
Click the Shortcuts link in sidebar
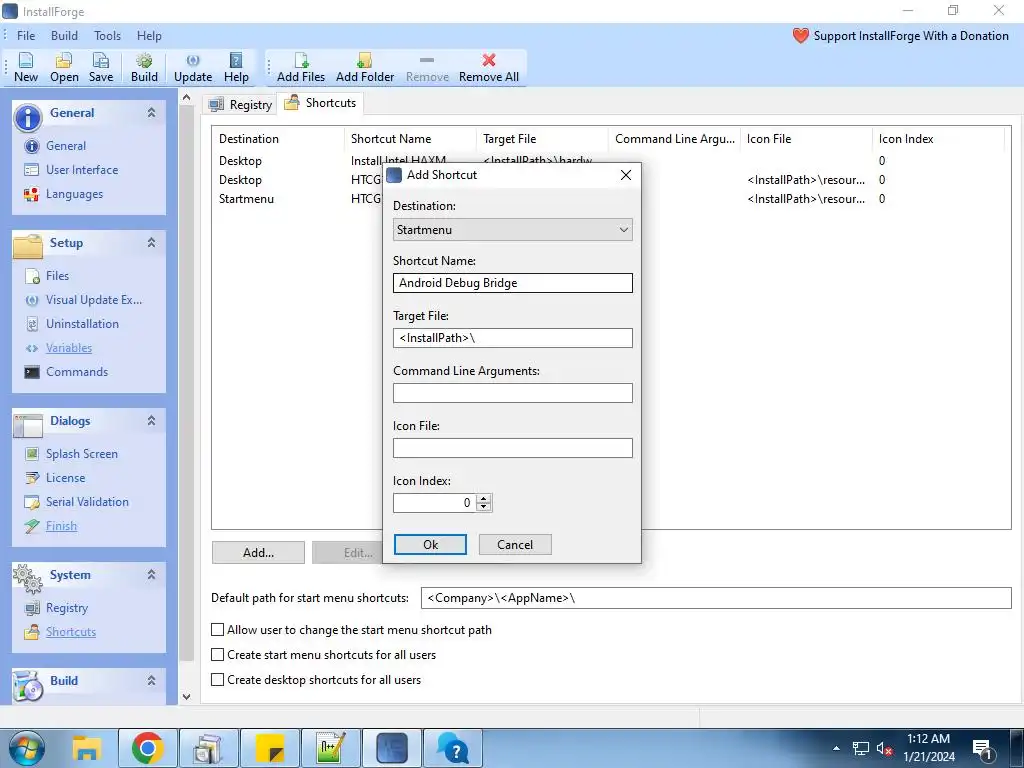coord(71,632)
